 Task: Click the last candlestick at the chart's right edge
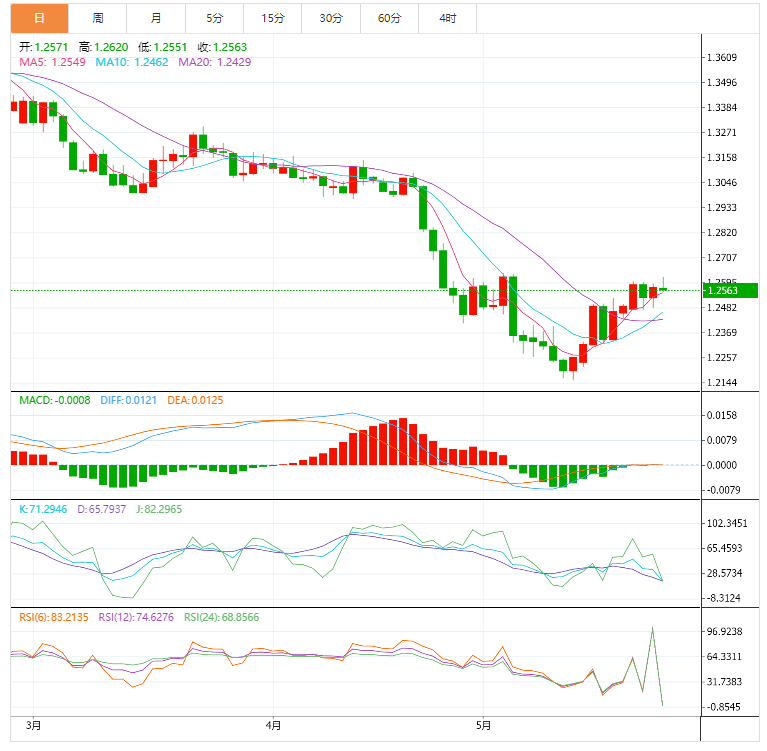point(663,289)
